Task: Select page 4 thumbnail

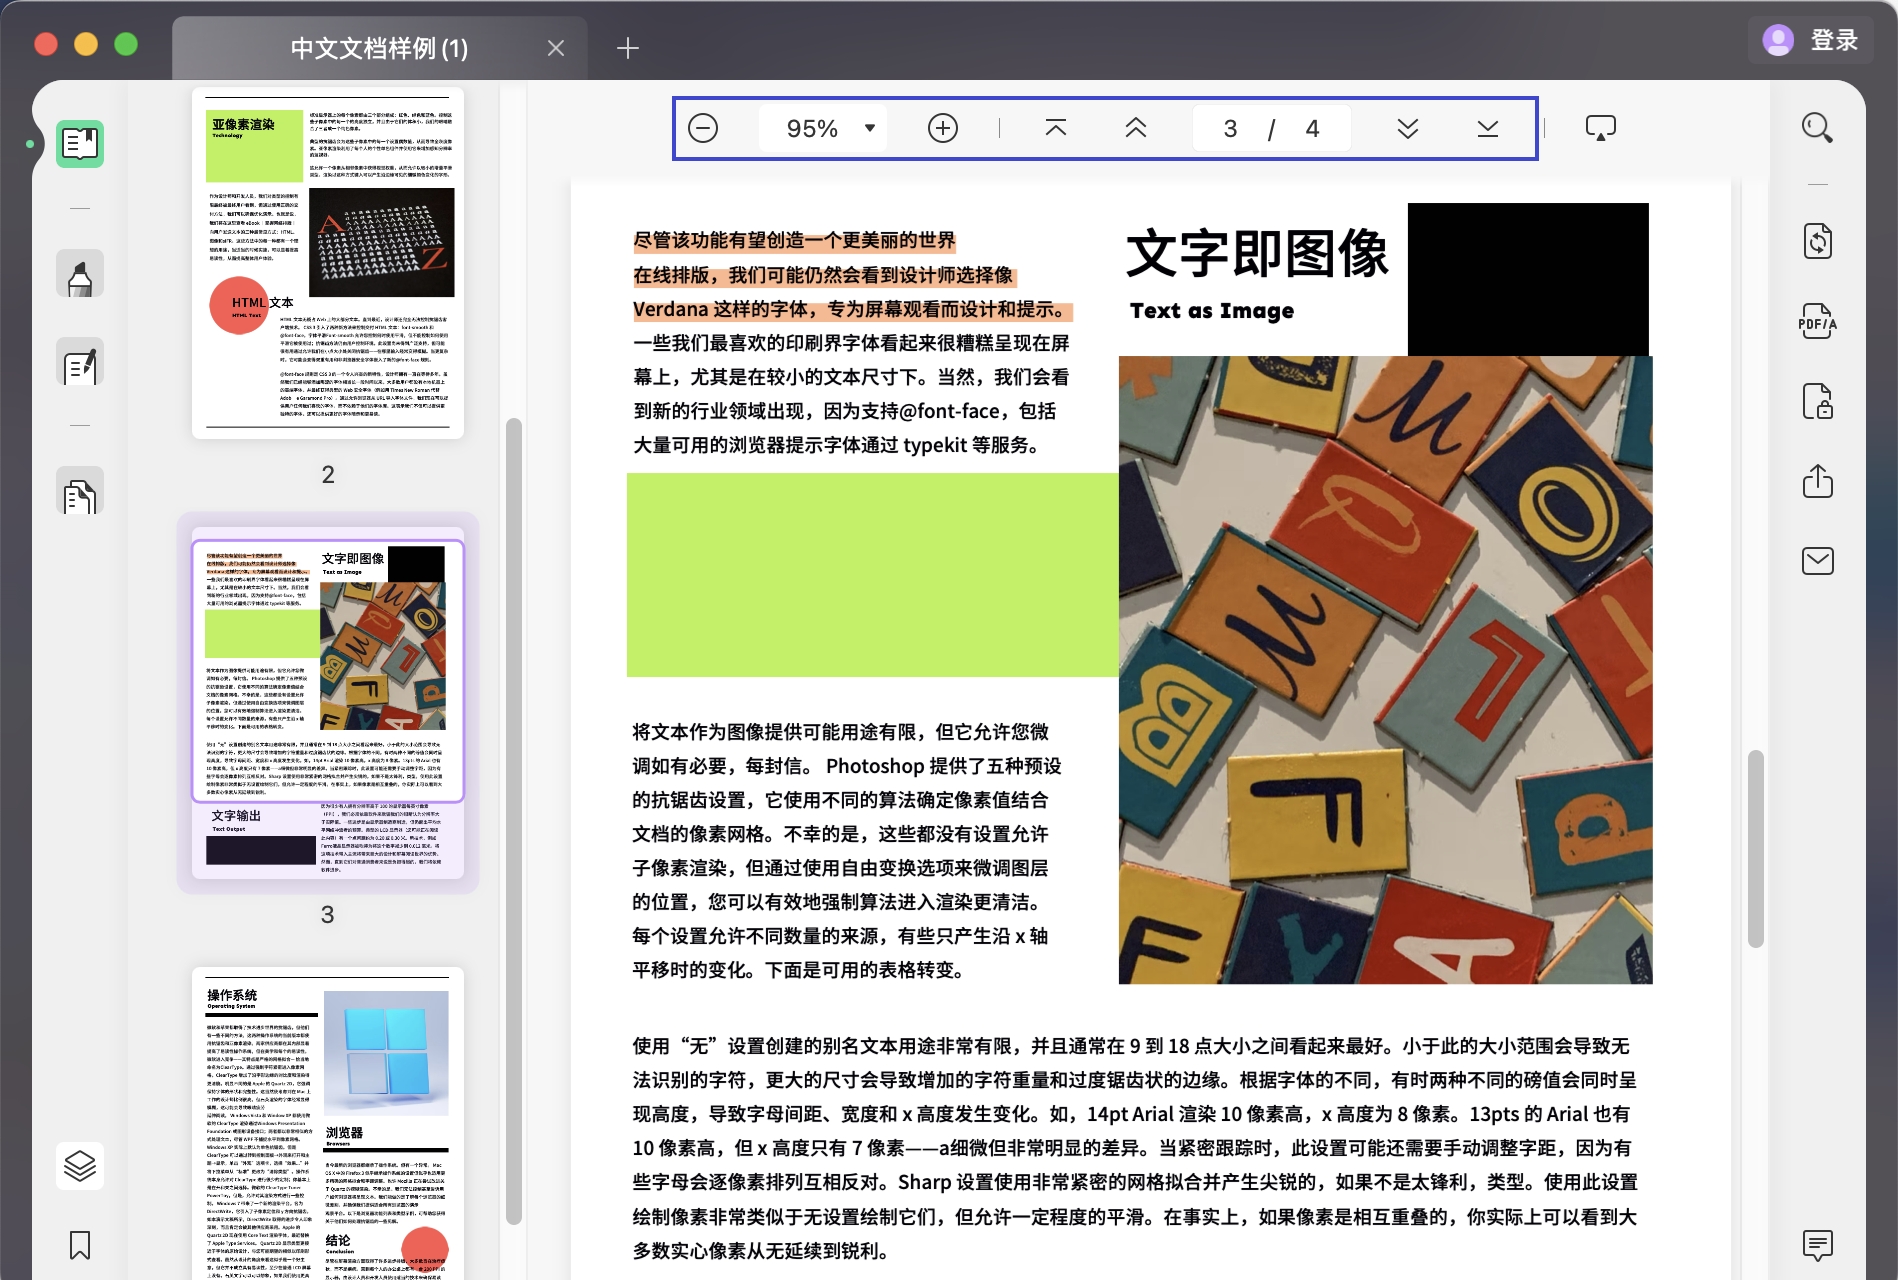Action: click(328, 1124)
